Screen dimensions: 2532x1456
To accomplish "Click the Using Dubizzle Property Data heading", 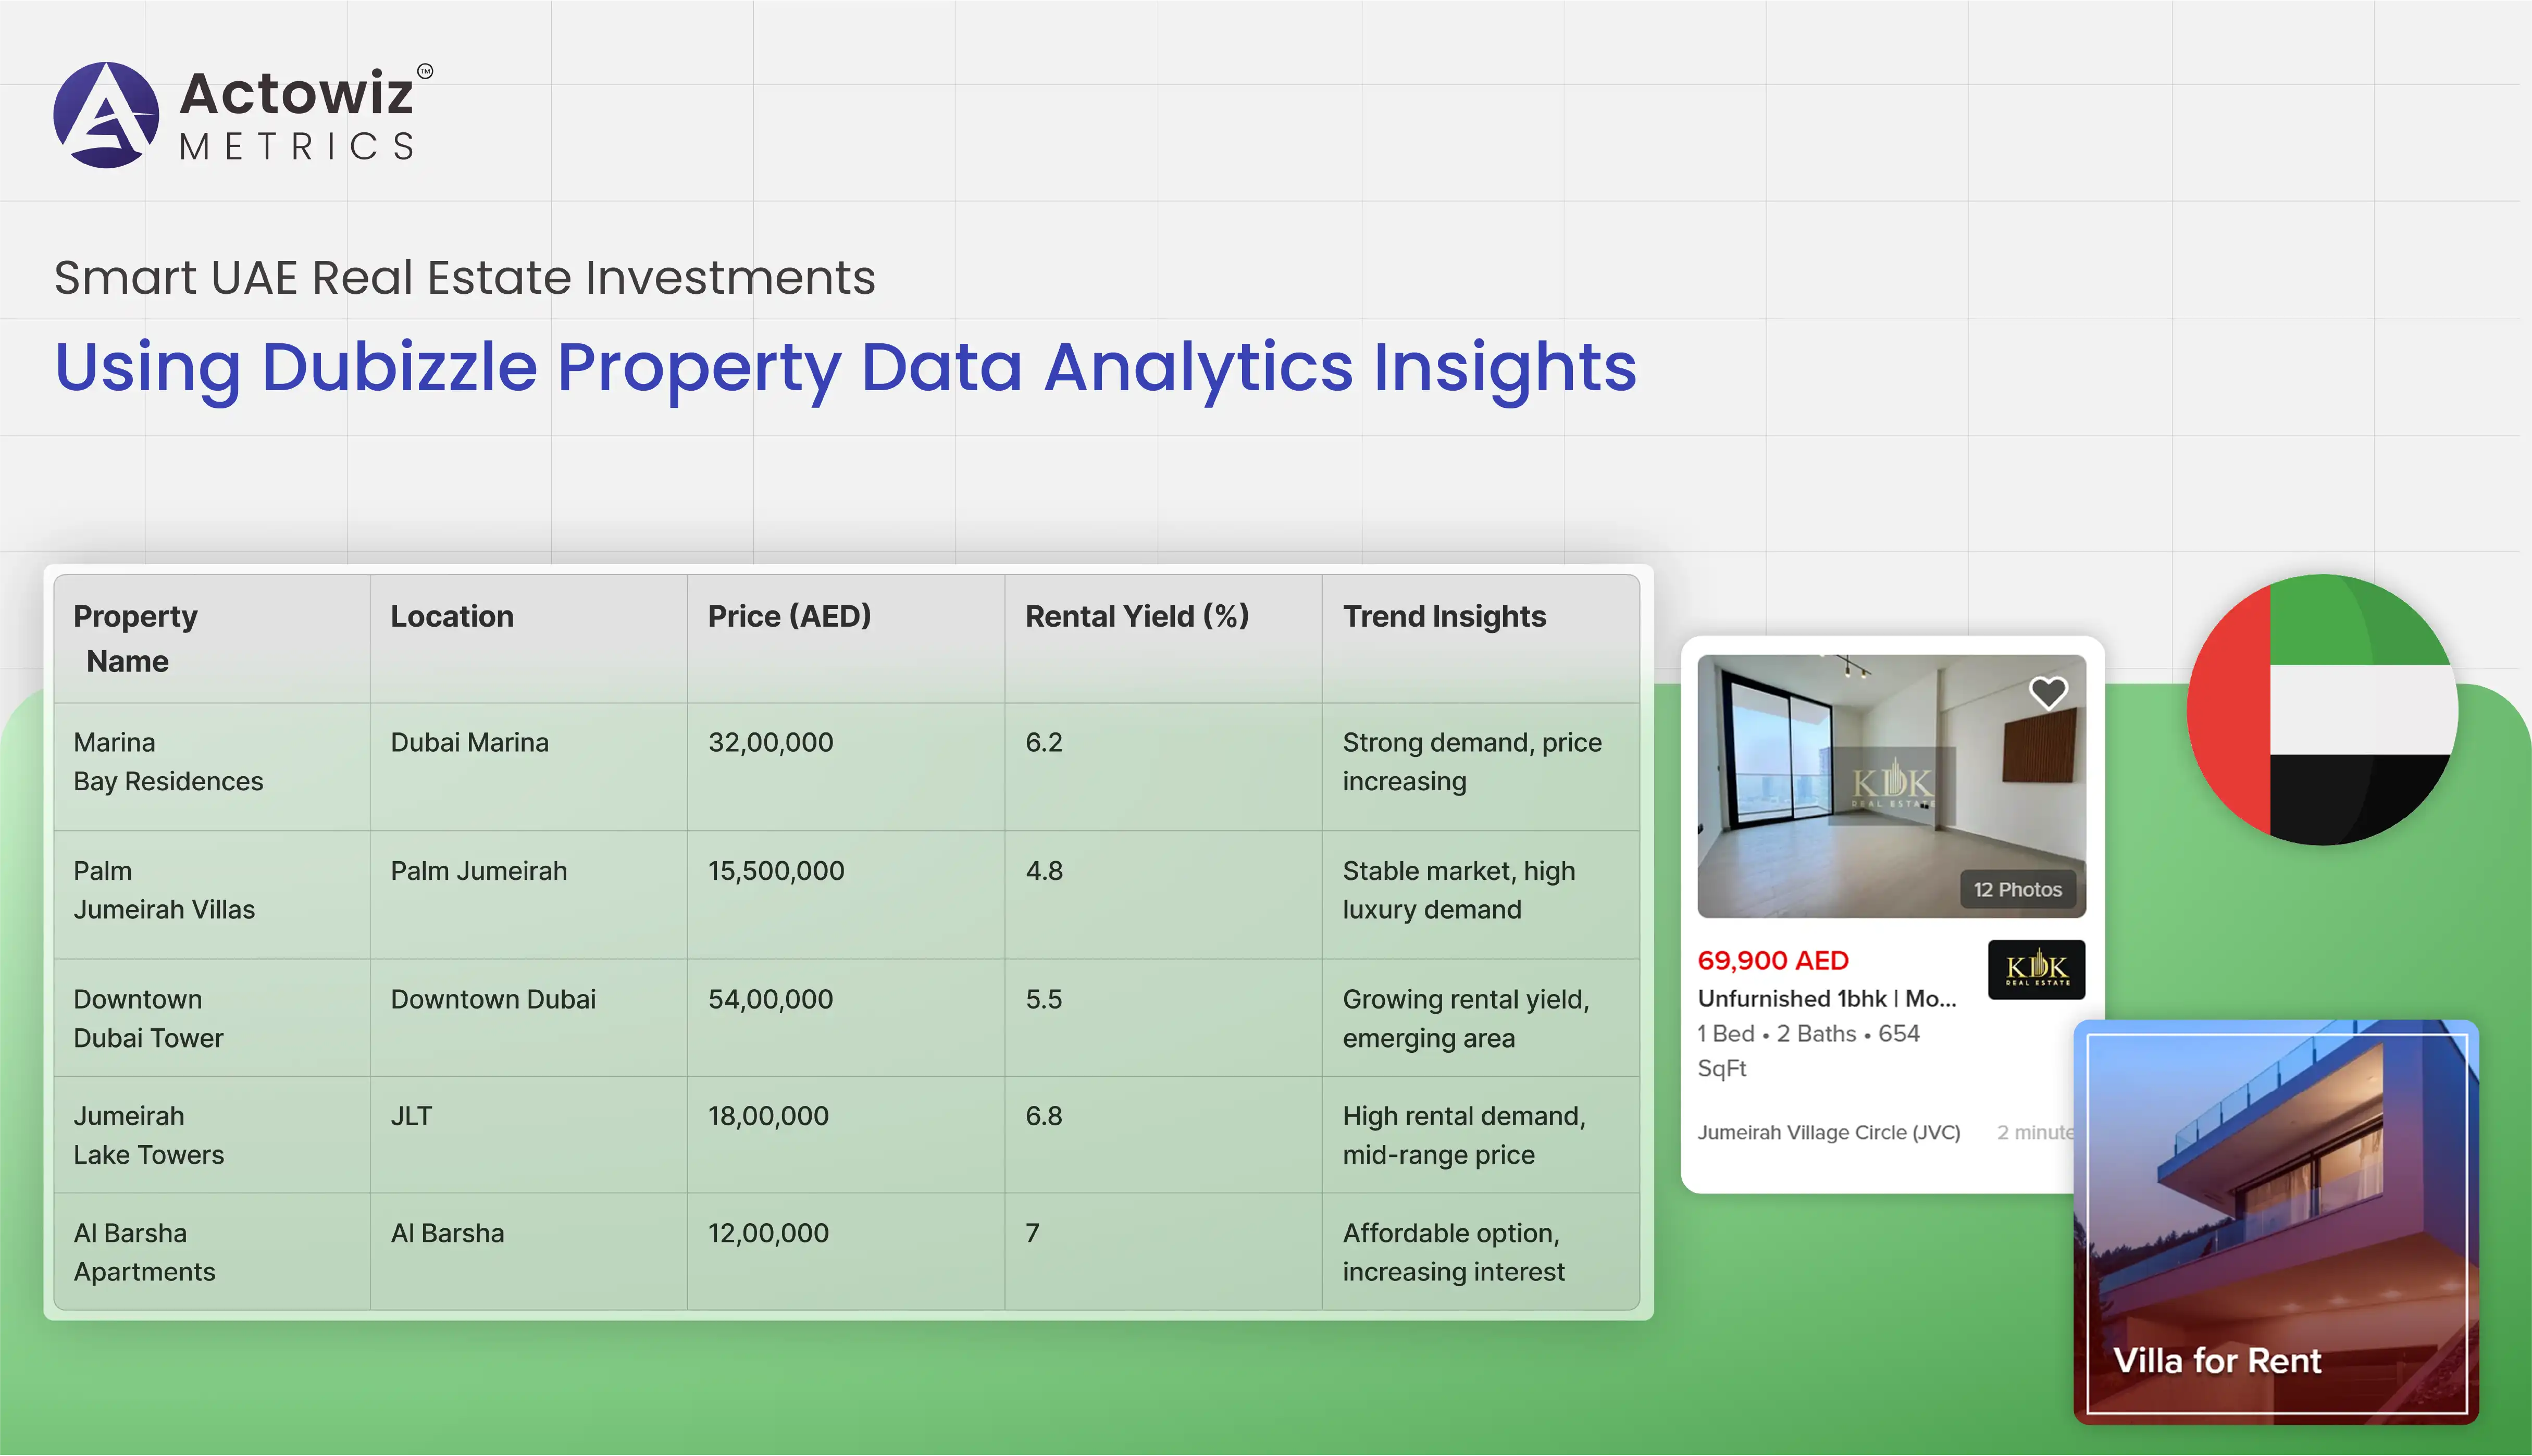I will tap(845, 366).
